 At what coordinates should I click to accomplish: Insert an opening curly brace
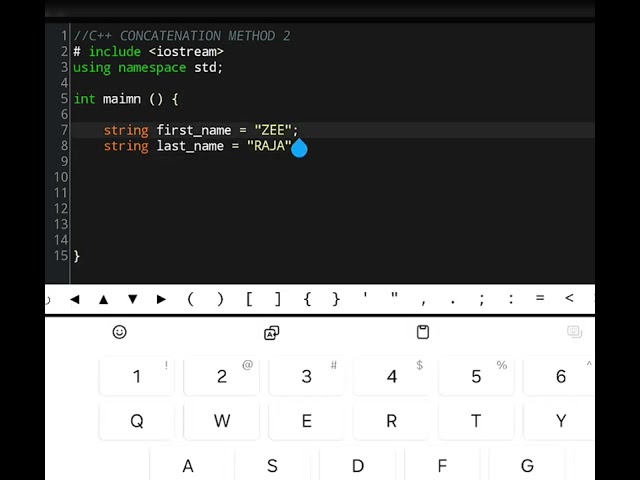pos(307,299)
